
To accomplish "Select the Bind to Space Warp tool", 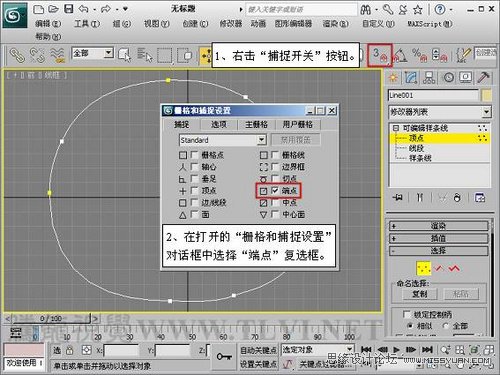I will 57,55.
